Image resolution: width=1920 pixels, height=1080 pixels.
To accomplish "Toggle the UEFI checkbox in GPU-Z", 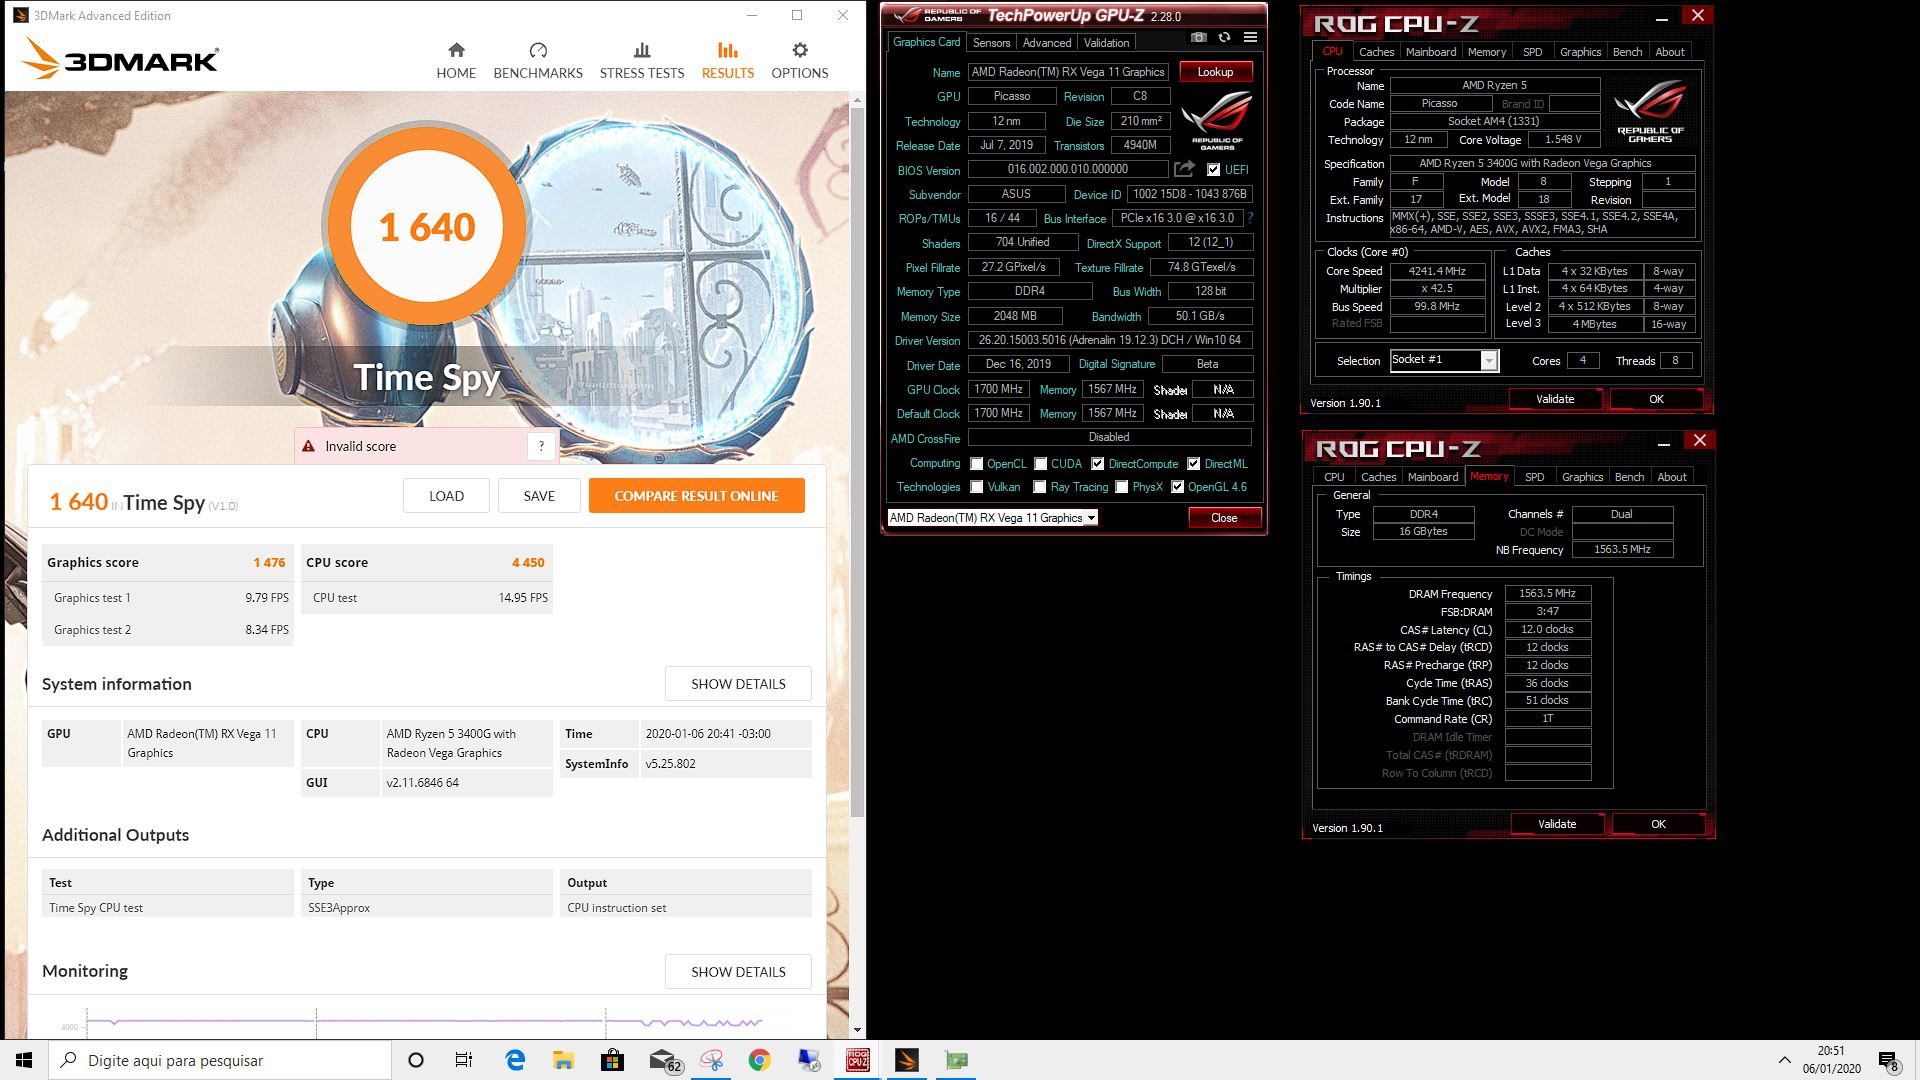I will (1213, 170).
